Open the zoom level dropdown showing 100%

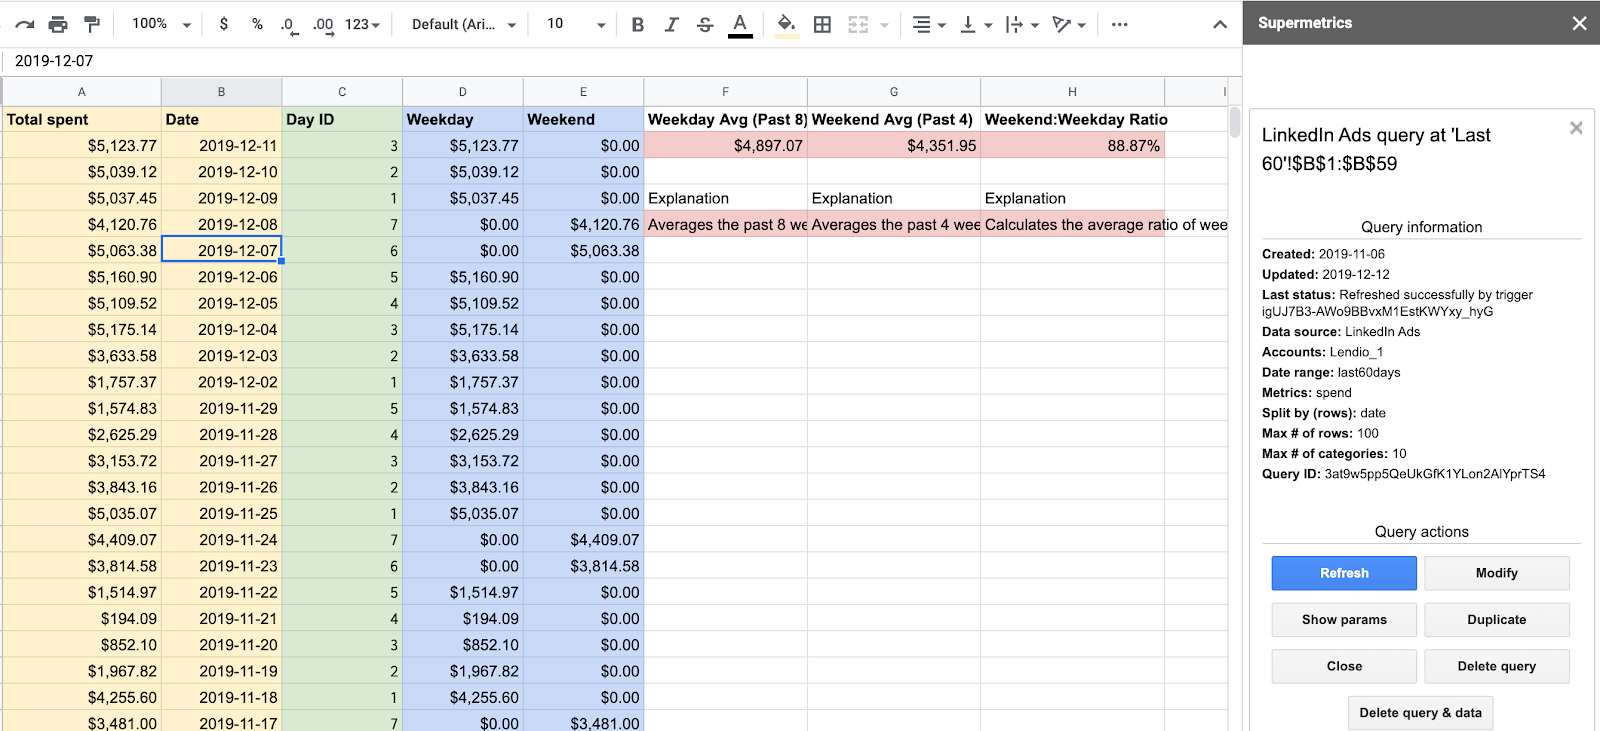pyautogui.click(x=161, y=24)
